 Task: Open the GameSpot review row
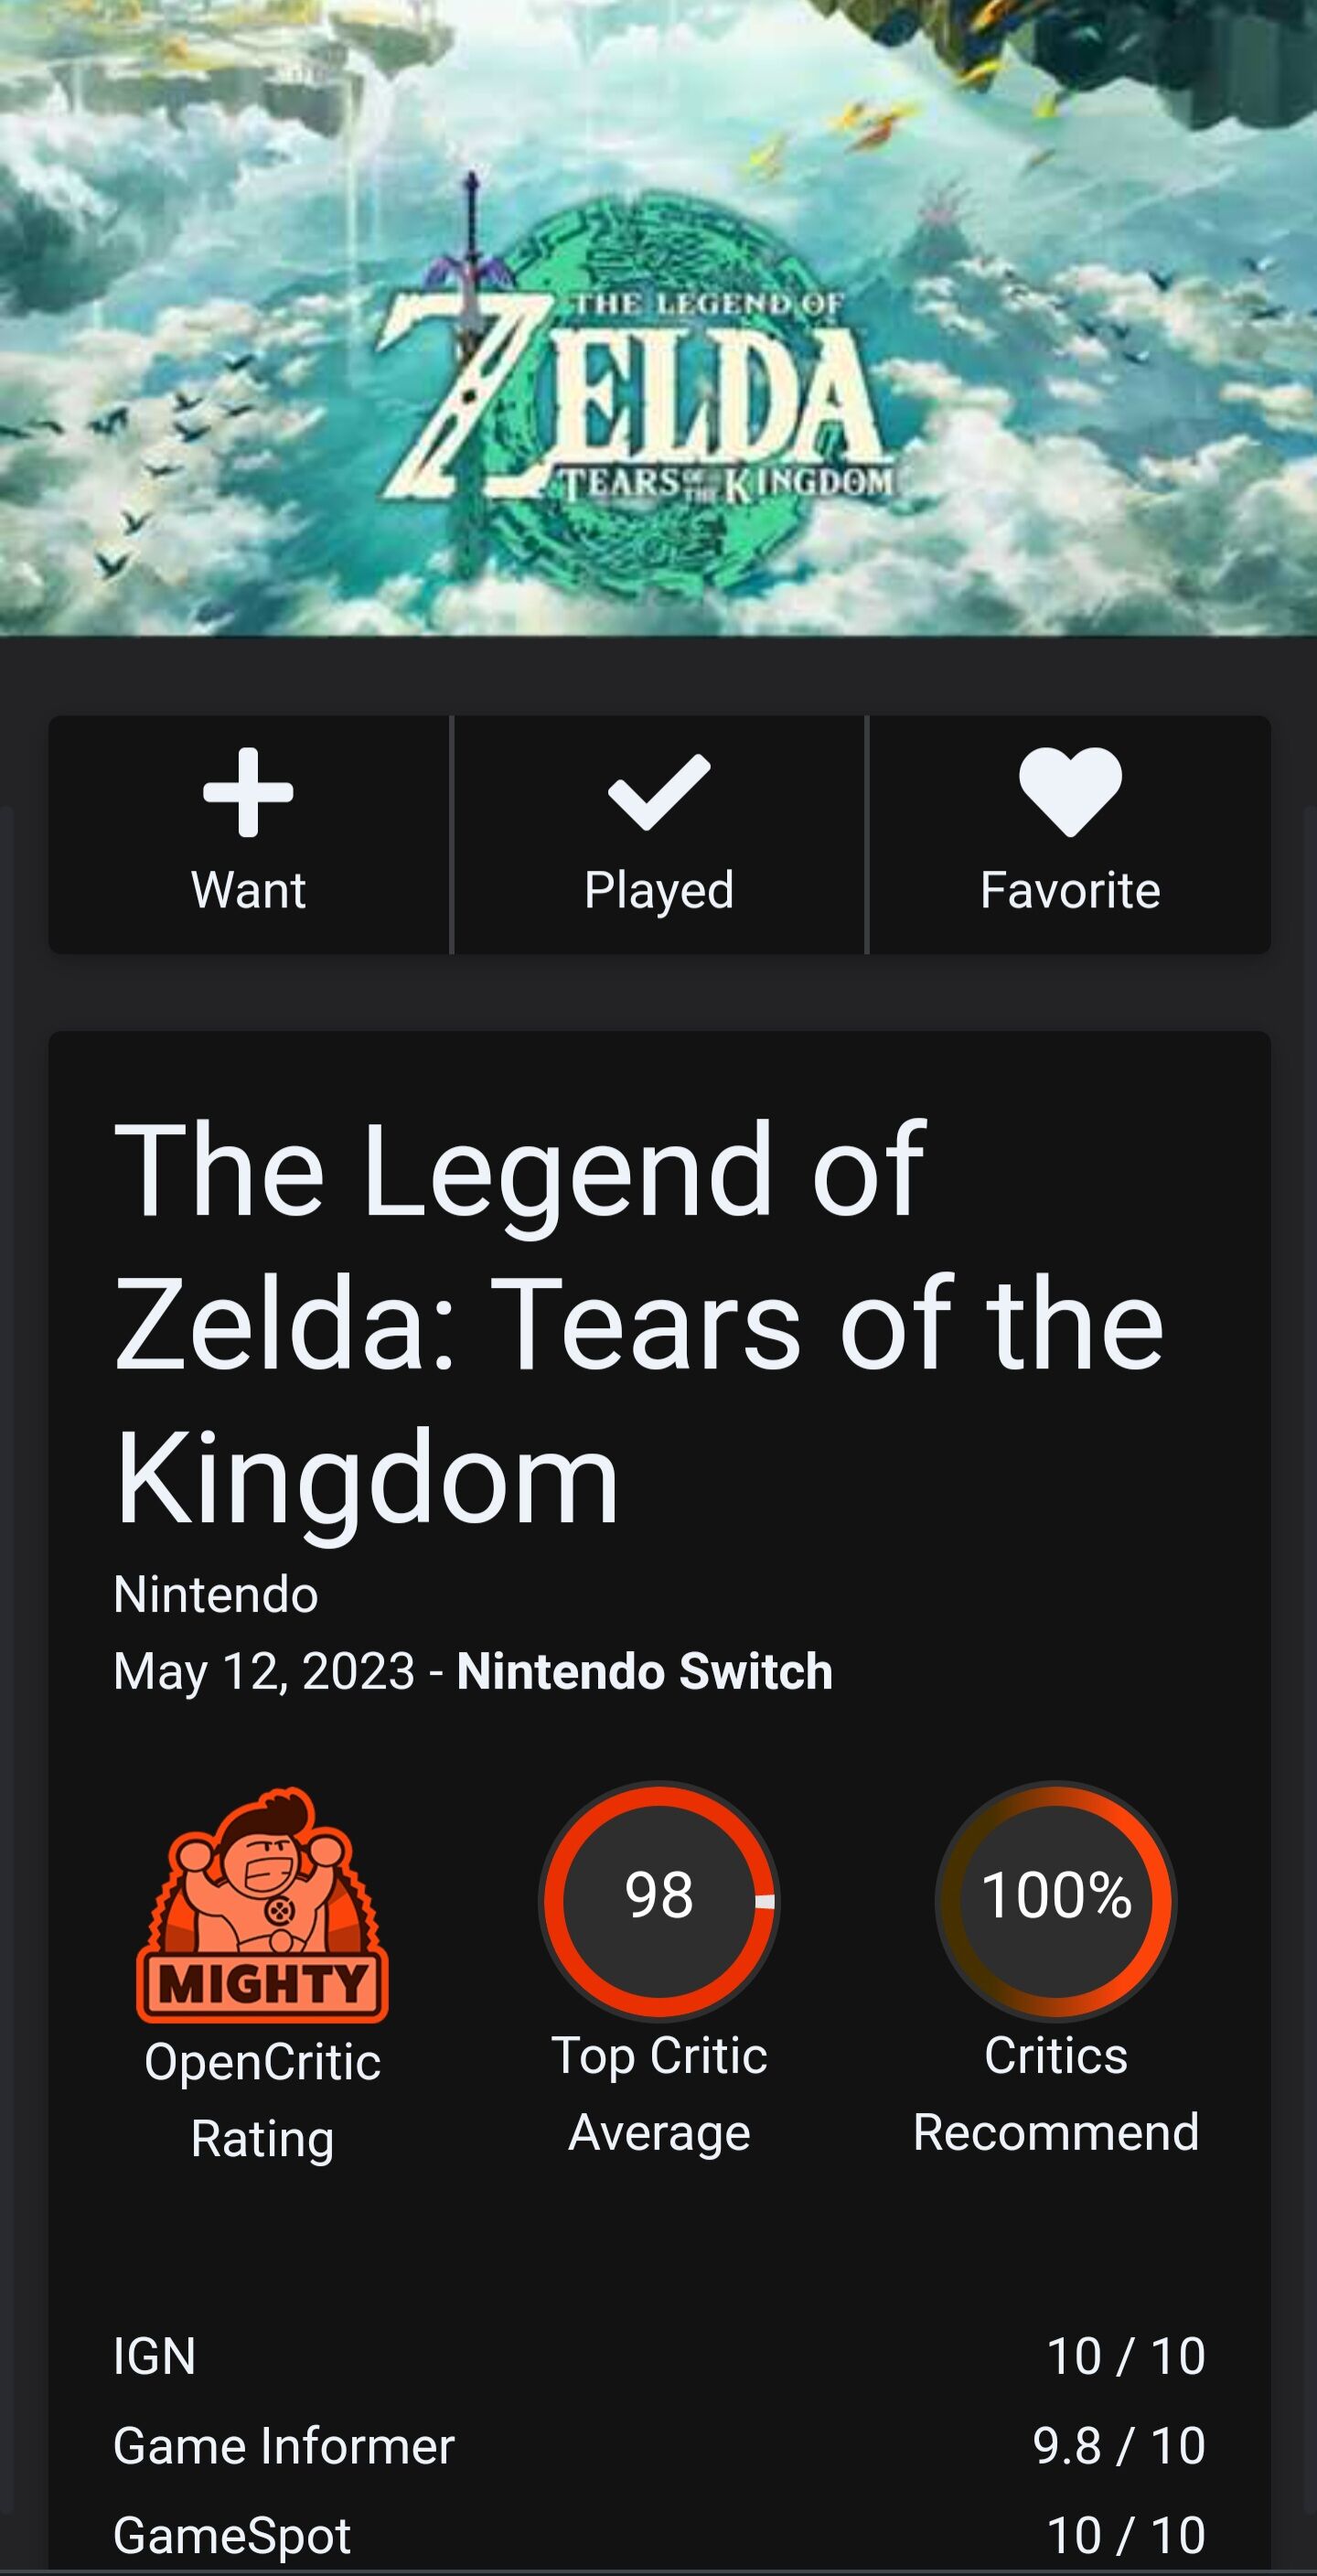pyautogui.click(x=659, y=2535)
